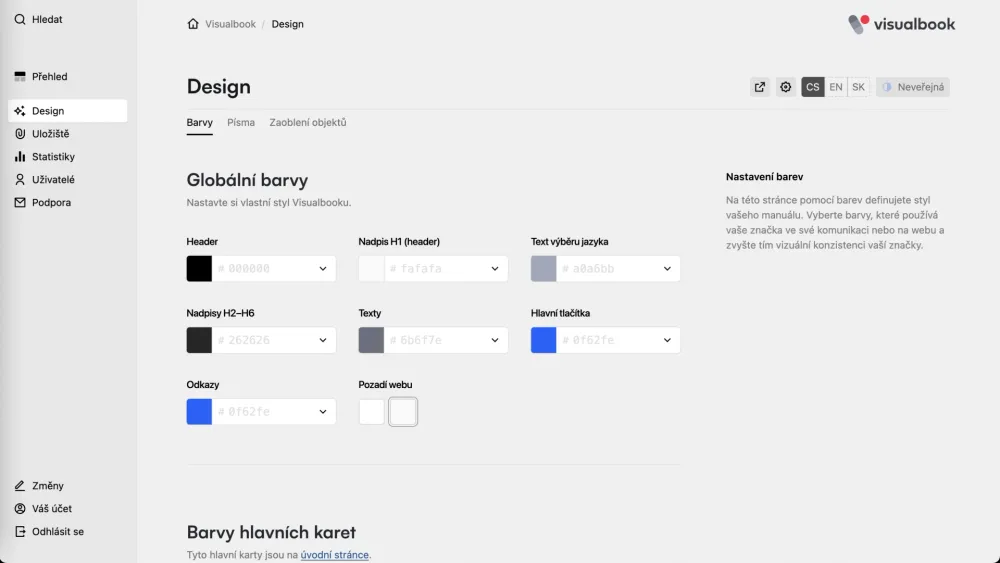1000x563 pixels.
Task: Expand the Header color dropdown
Action: (323, 268)
